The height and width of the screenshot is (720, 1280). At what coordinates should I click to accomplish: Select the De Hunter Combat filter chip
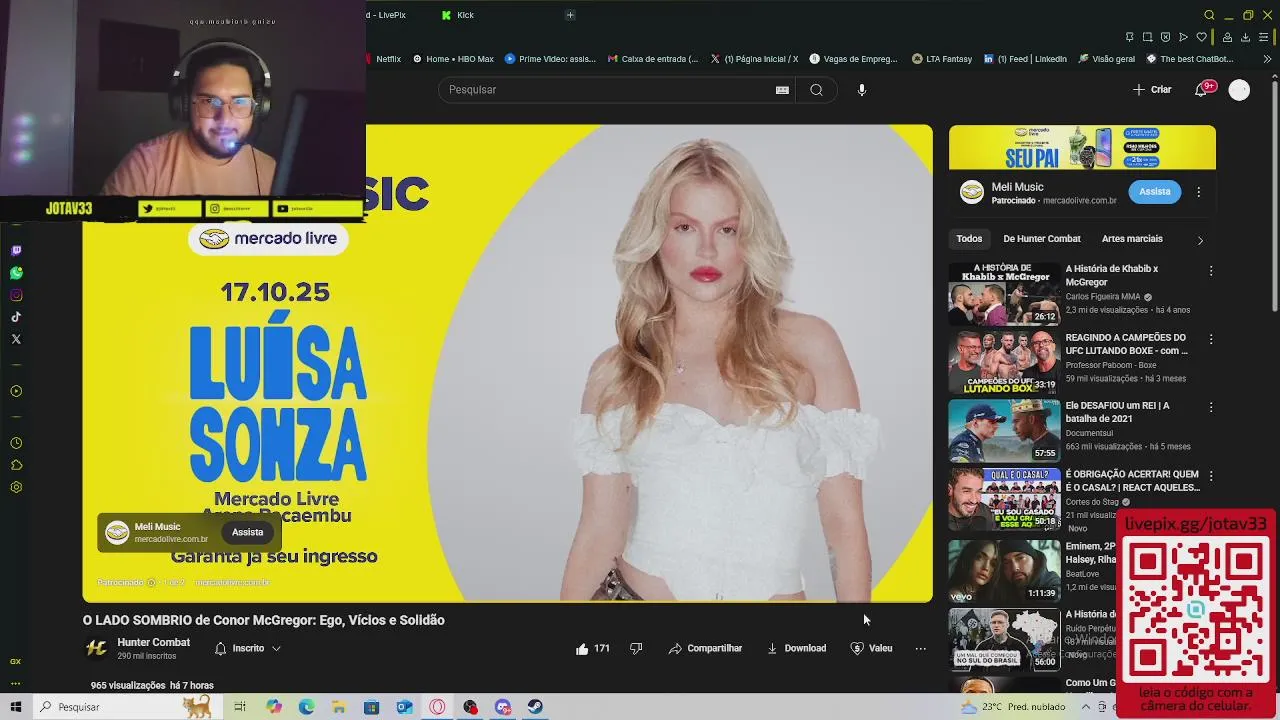pos(1042,239)
